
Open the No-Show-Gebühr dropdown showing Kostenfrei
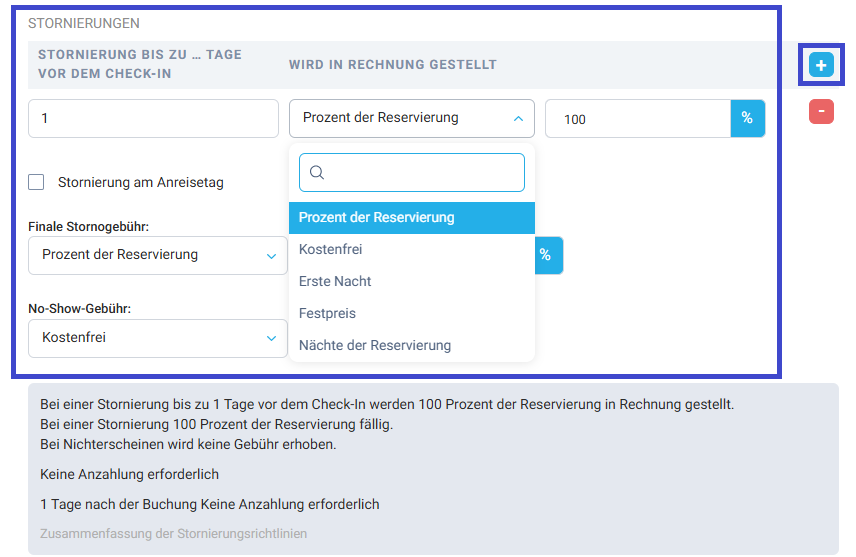pyautogui.click(x=158, y=338)
